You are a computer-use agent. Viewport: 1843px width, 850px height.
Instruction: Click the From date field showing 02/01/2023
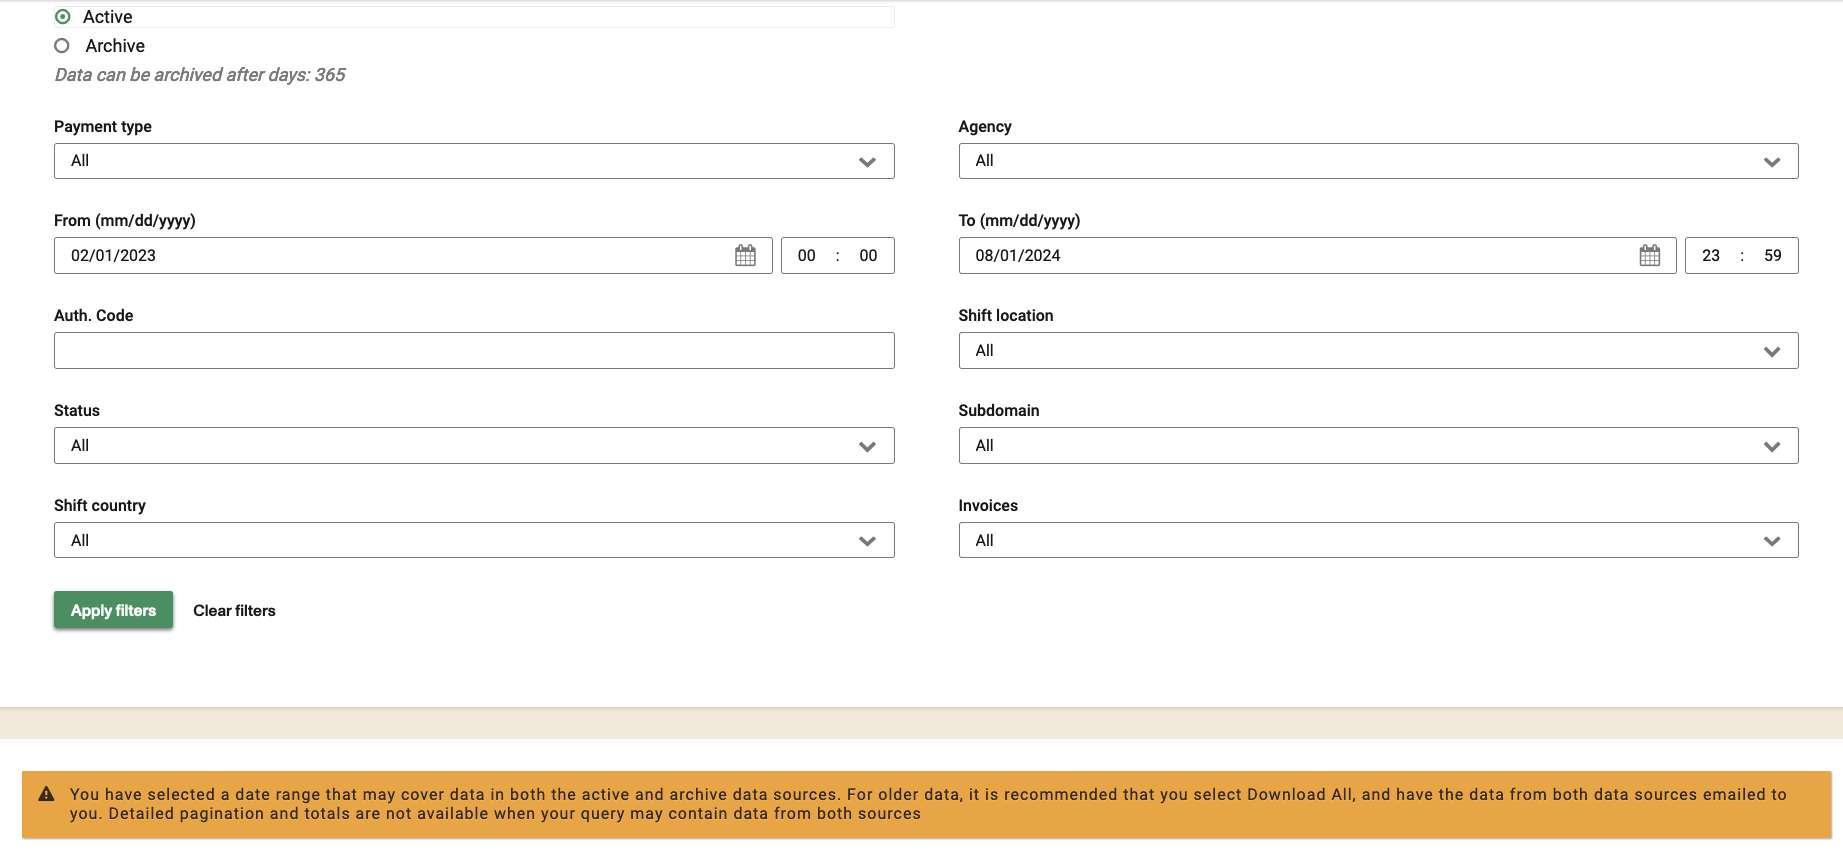coord(413,256)
